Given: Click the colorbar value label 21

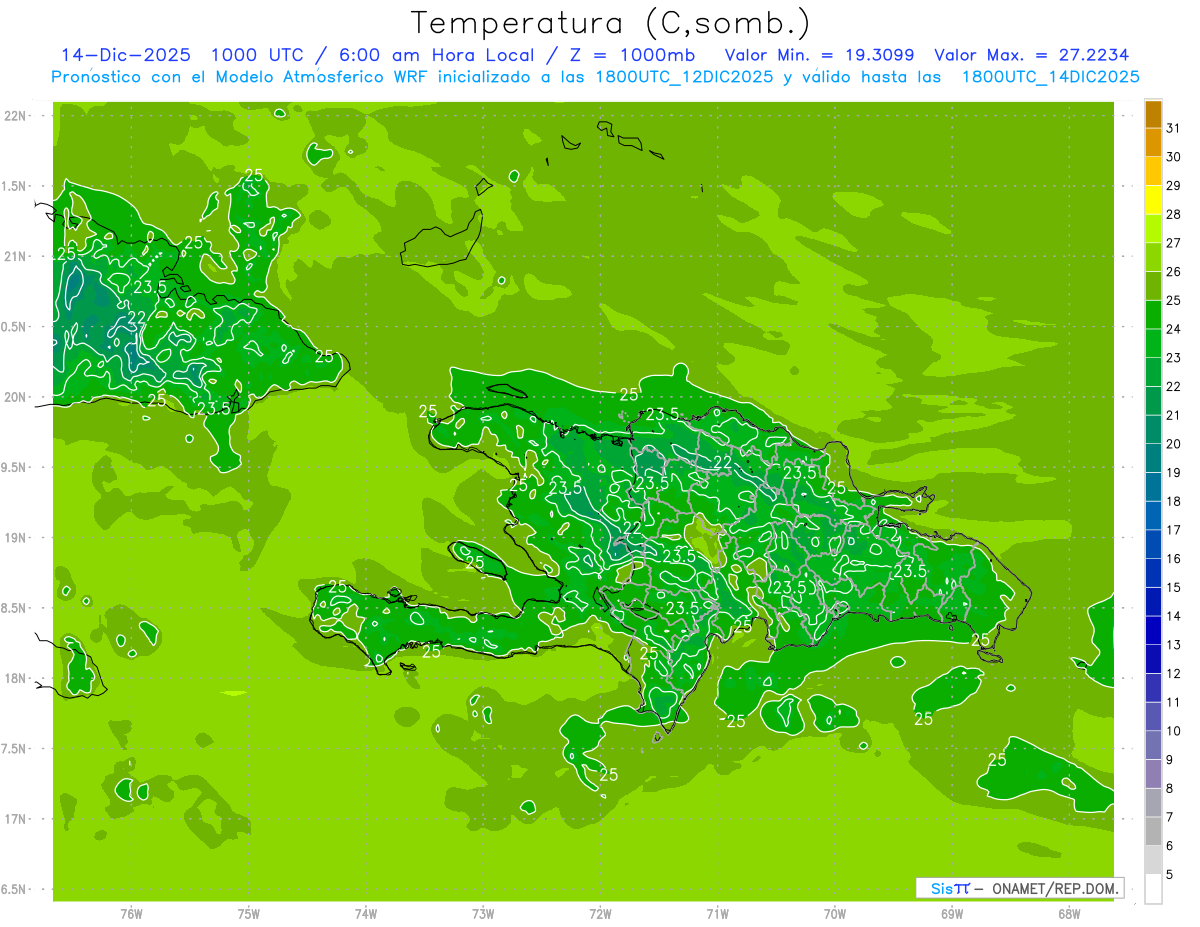Looking at the screenshot, I should click(1173, 415).
